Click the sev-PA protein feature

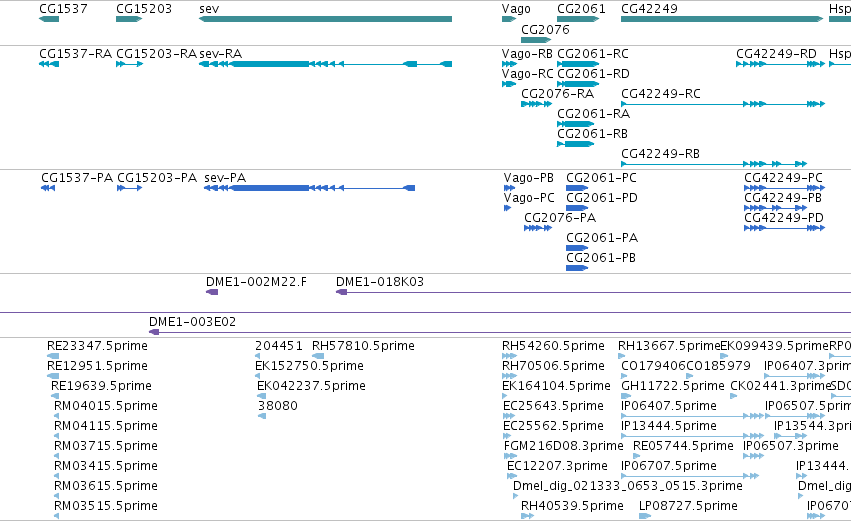click(x=309, y=188)
